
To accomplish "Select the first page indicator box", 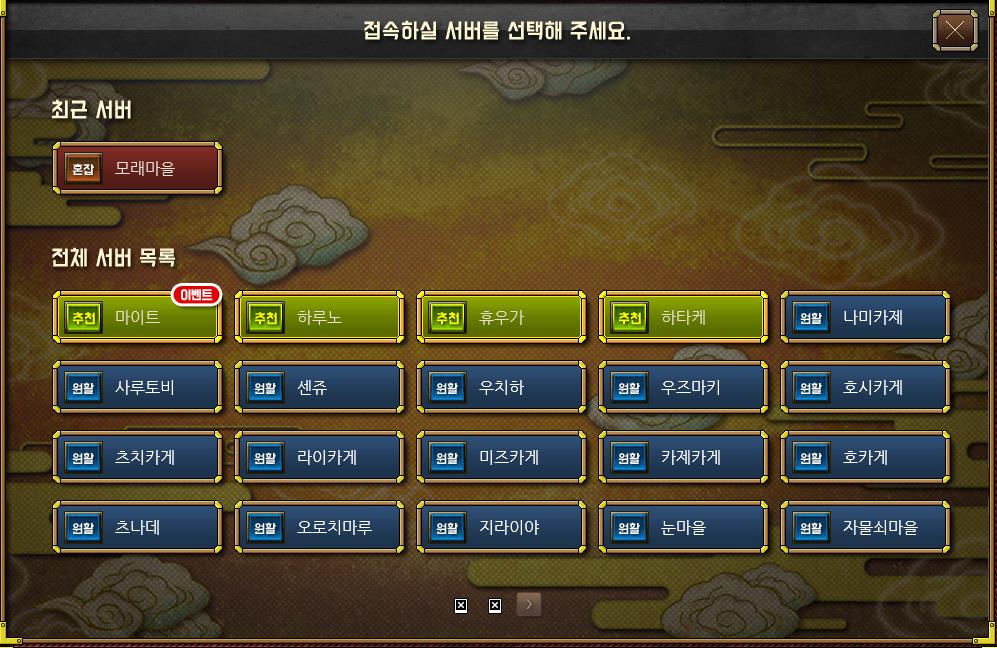I will [x=461, y=605].
